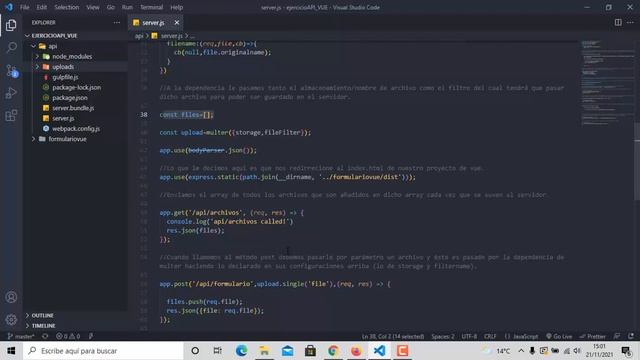Click the Cortana circle on taskbar

195,351
